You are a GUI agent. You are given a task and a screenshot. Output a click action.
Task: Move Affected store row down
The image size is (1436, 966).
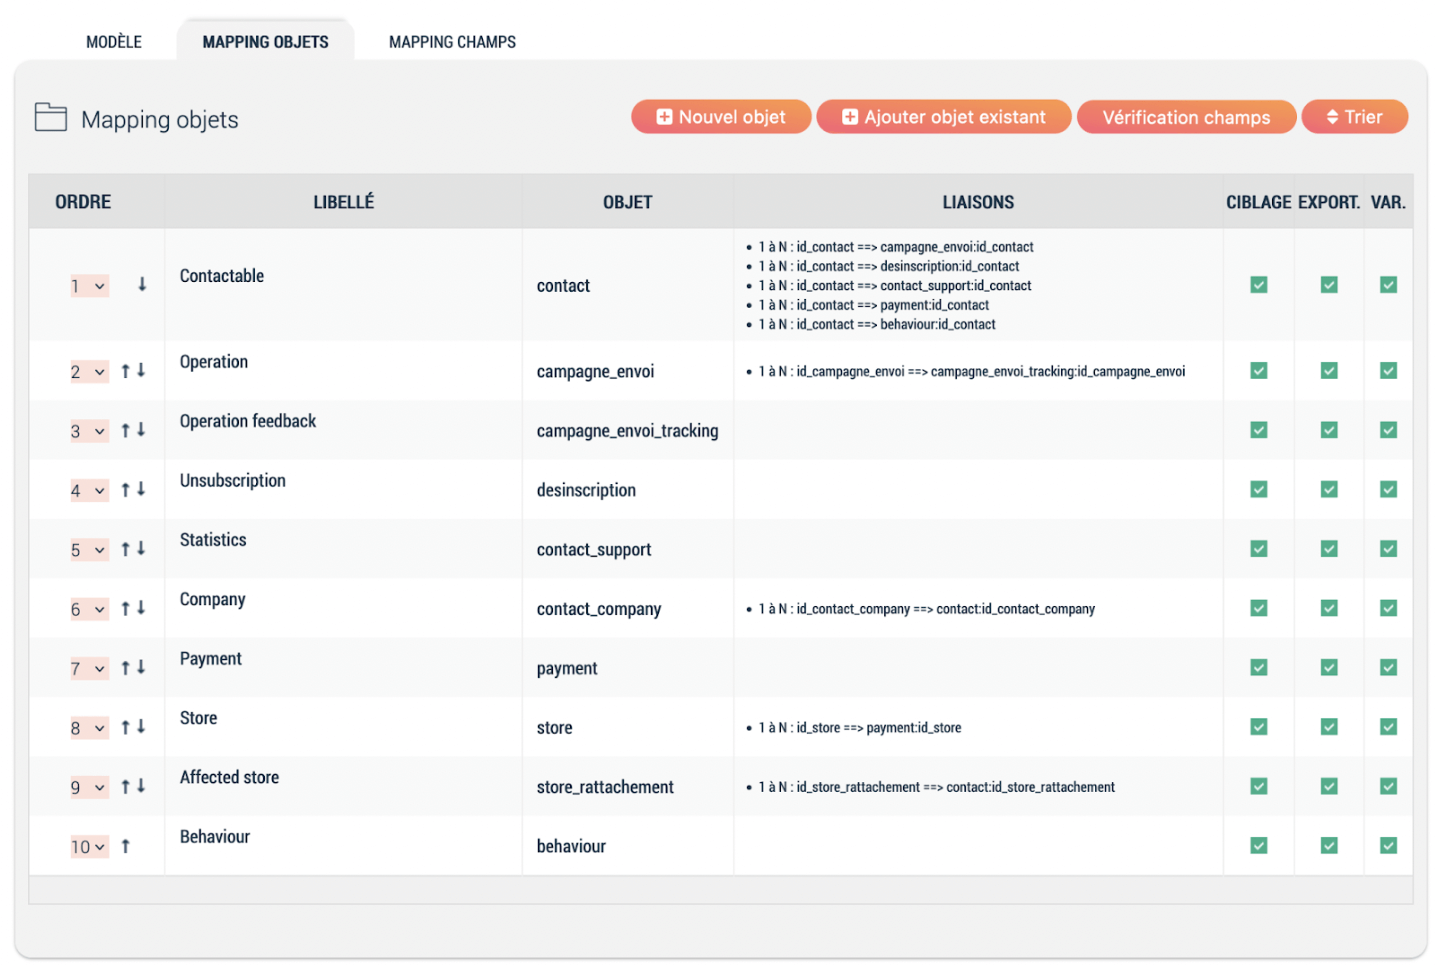tap(141, 787)
